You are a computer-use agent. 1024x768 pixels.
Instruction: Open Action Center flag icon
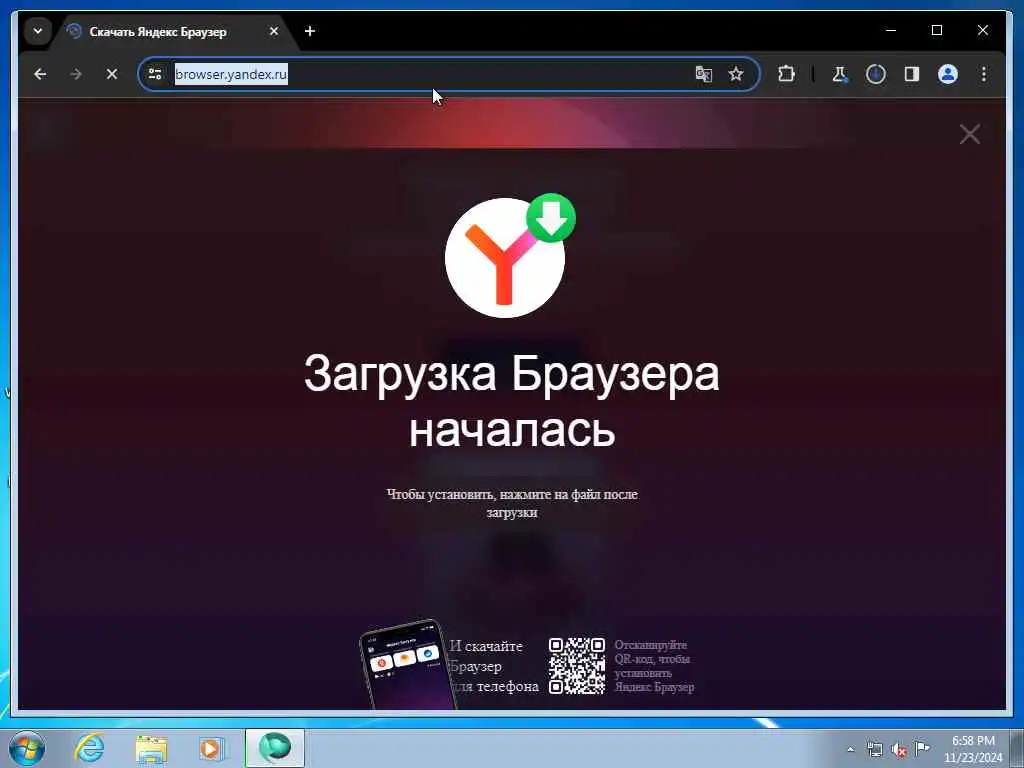tap(922, 748)
